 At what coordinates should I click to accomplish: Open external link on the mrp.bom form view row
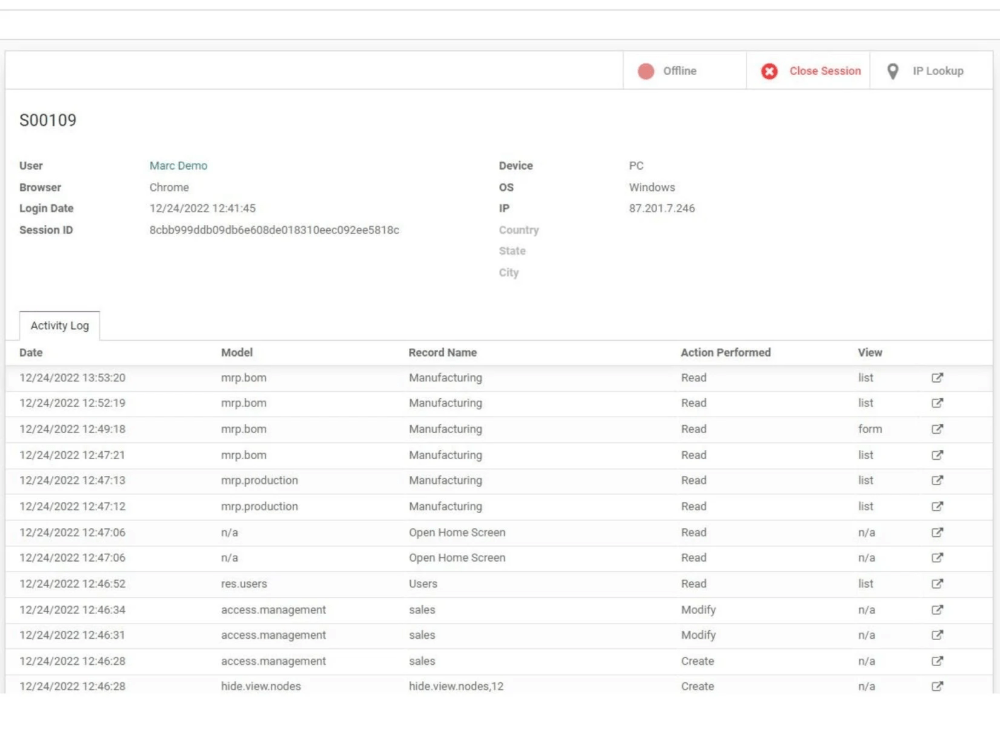937,429
